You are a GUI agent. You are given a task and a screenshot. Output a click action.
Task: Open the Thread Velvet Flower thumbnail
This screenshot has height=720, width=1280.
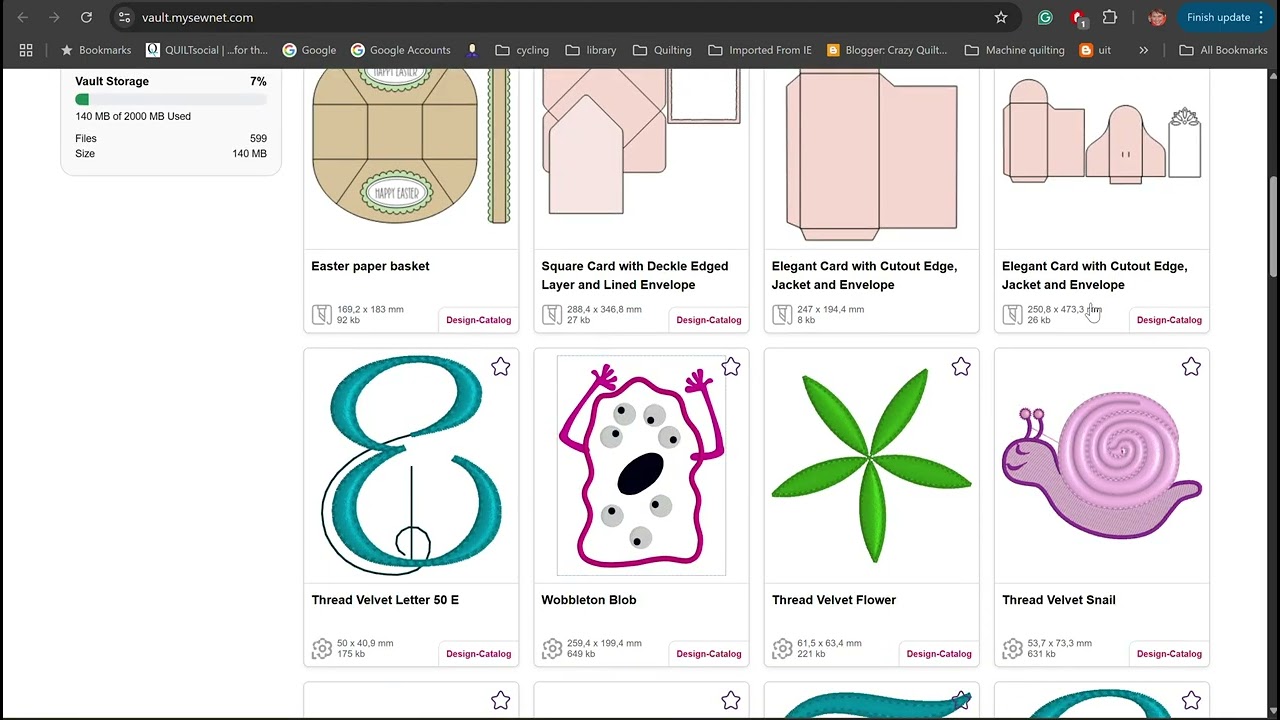(x=871, y=466)
